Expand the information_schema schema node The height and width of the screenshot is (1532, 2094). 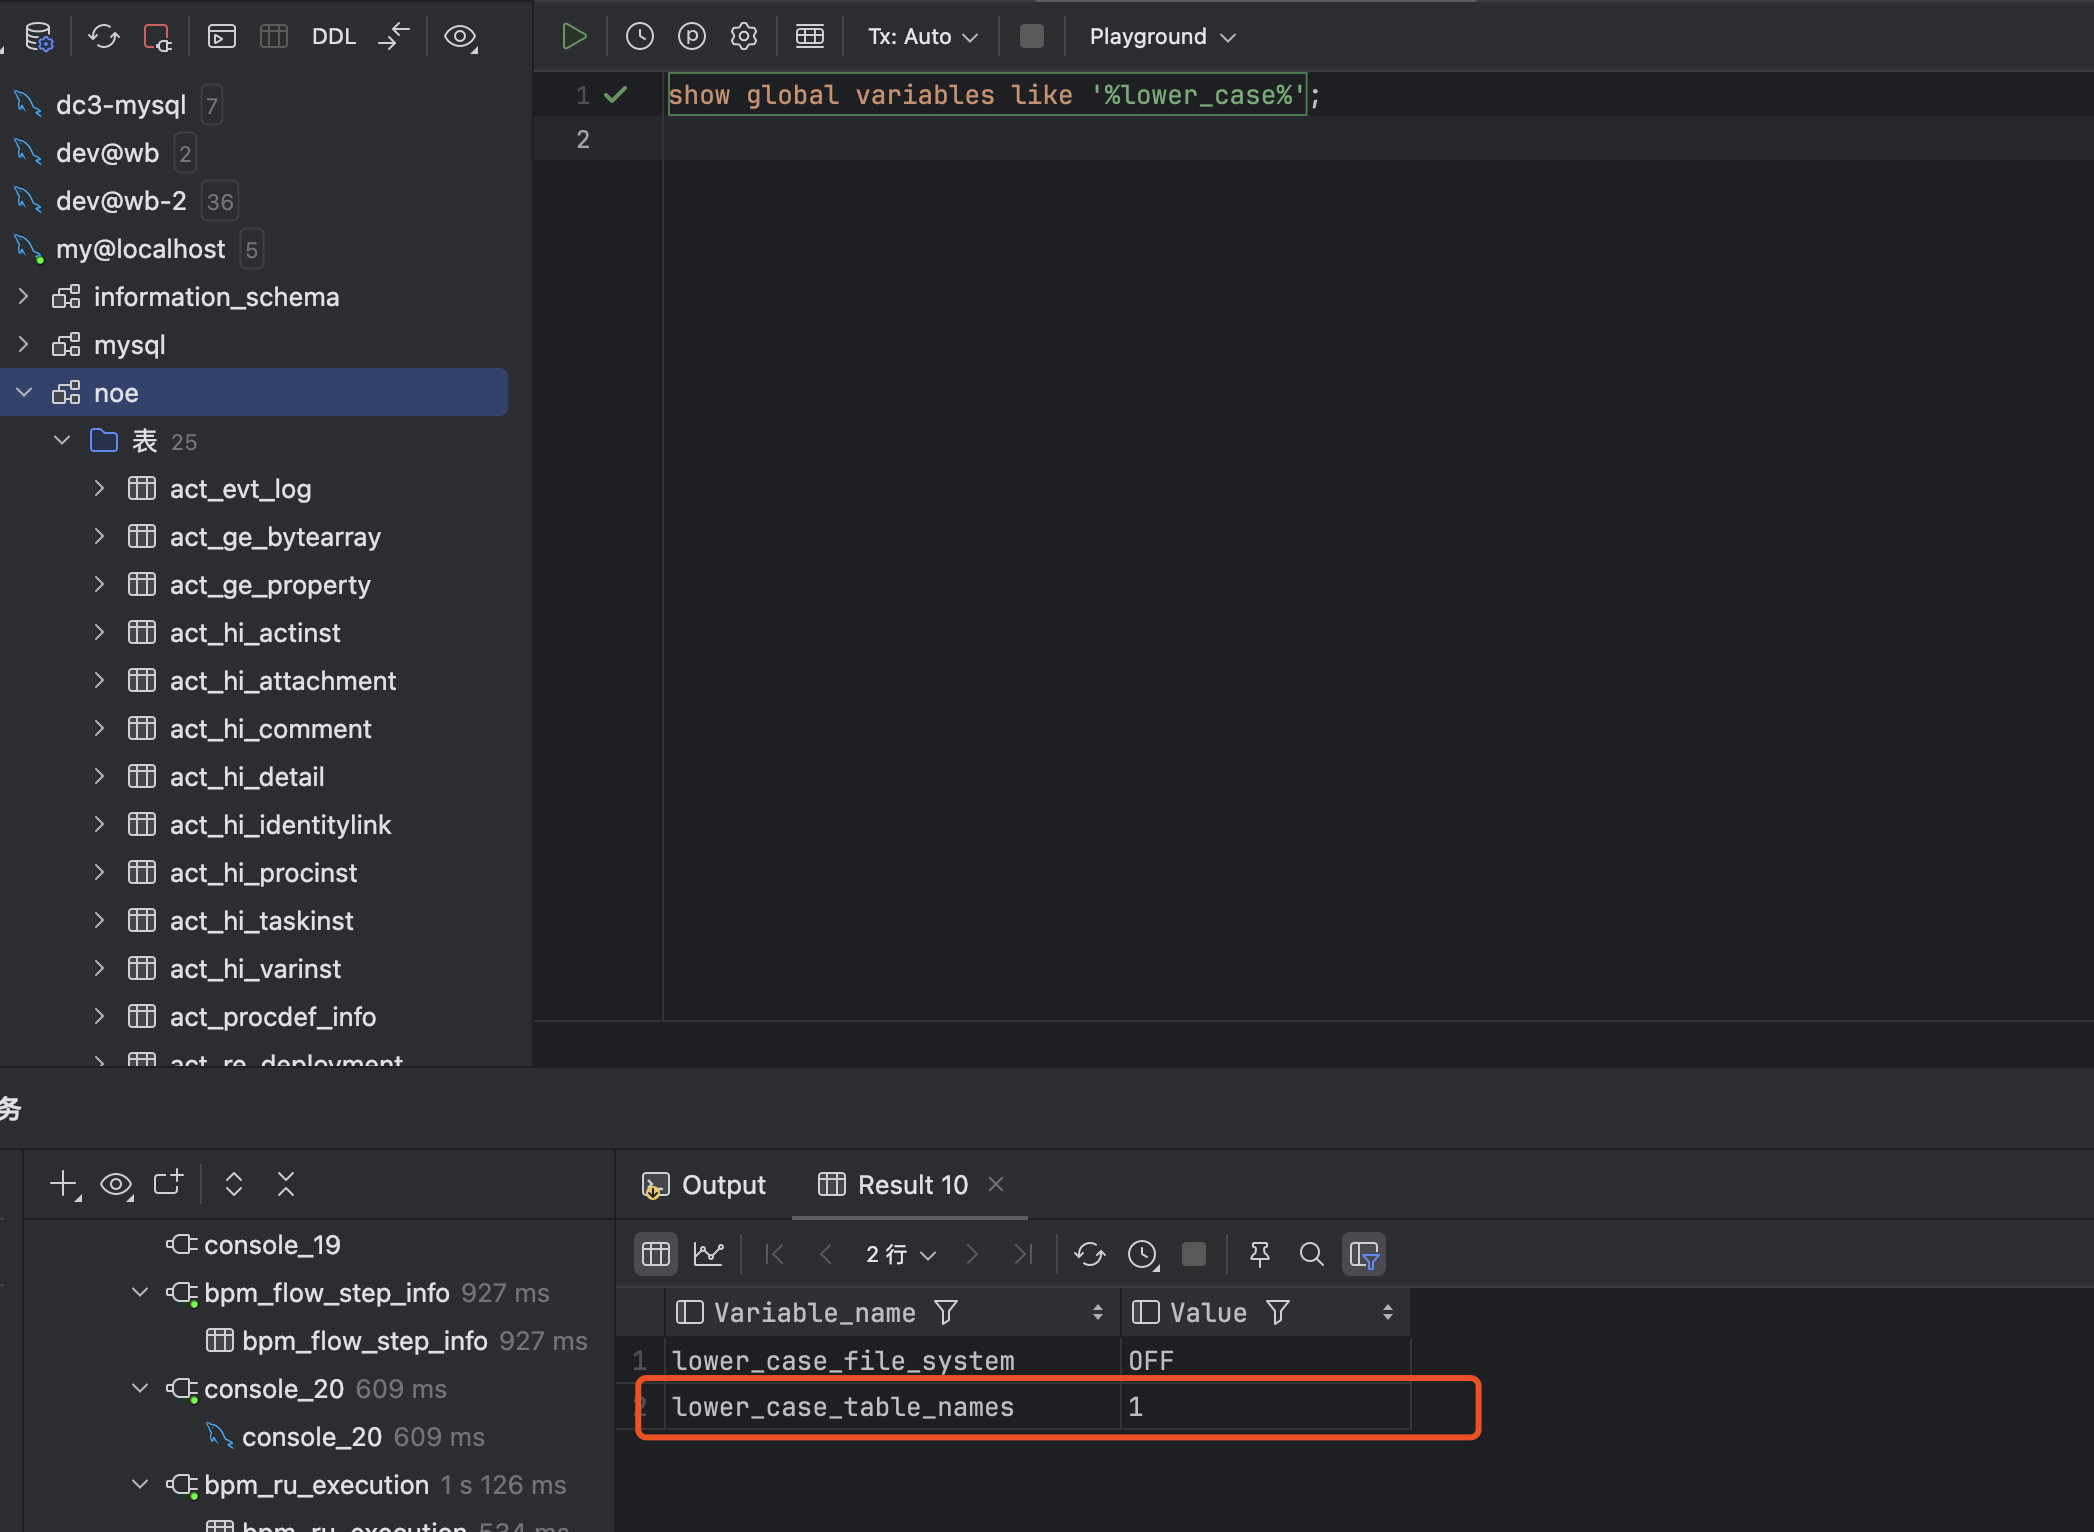click(x=24, y=297)
